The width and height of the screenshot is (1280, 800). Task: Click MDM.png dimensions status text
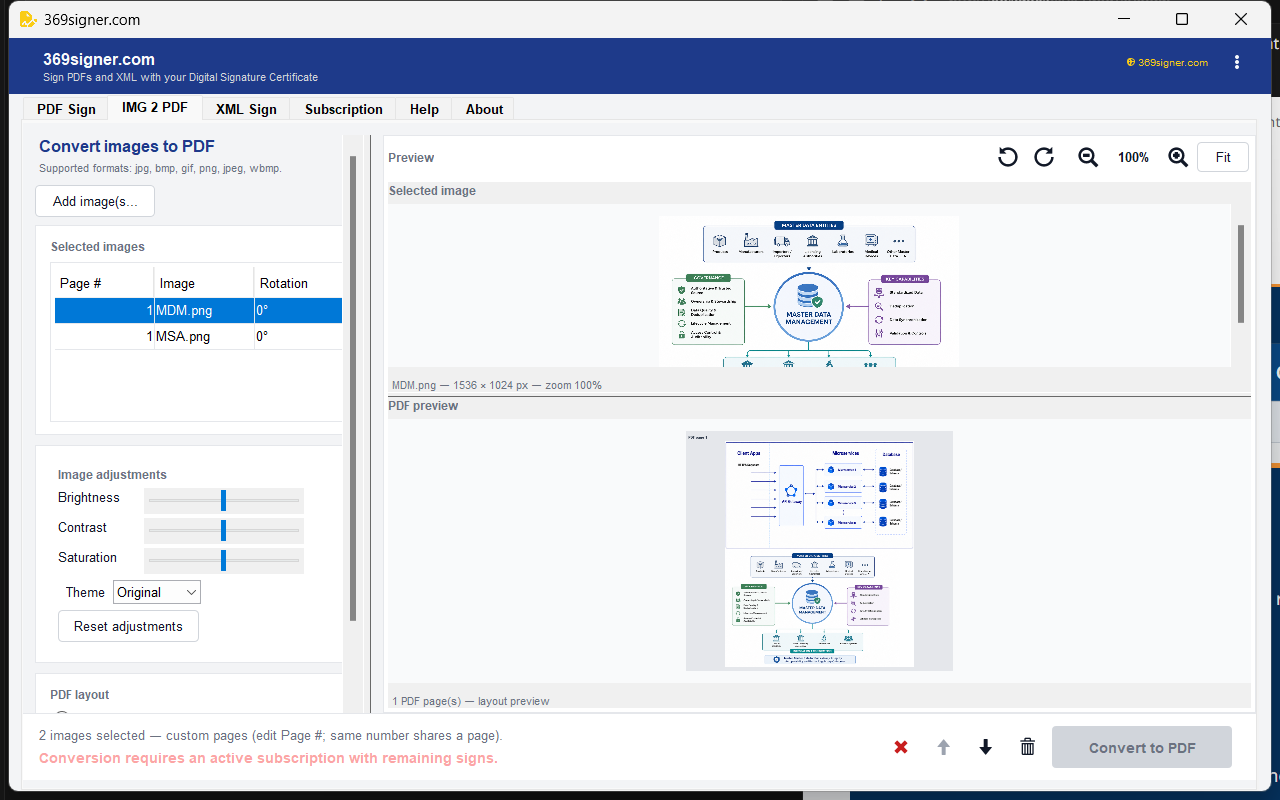coord(496,385)
